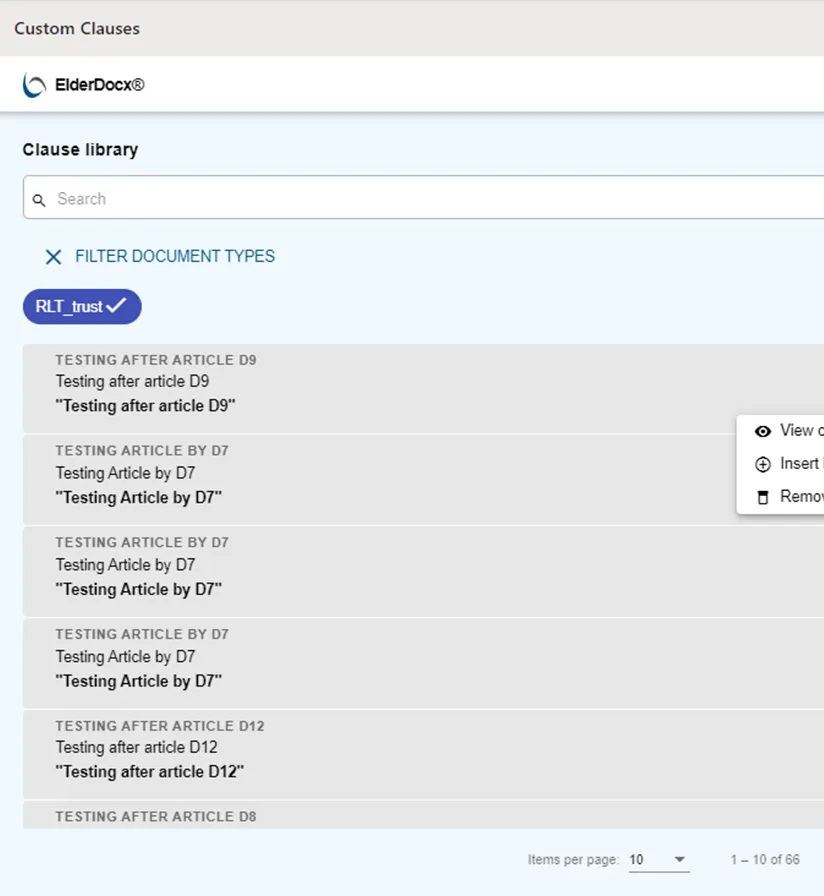Click the magnifier icon in the search bar
824x896 pixels.
(39, 200)
